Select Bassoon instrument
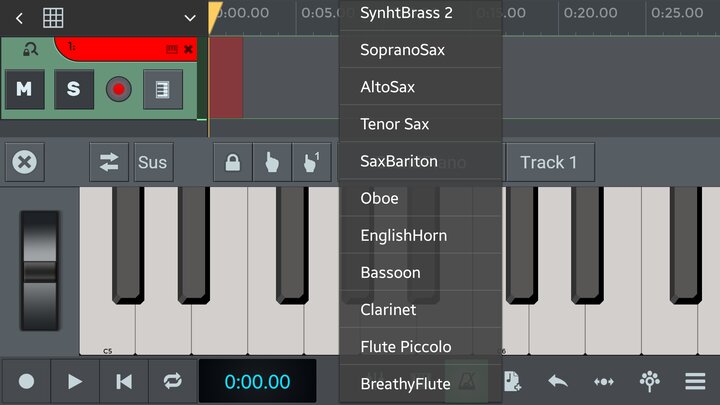Screen dimensions: 720x405 [x=421, y=273]
